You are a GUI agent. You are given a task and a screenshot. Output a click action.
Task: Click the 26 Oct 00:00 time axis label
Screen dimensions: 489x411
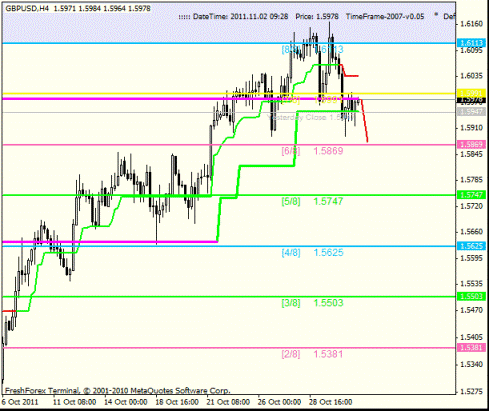(x=279, y=402)
